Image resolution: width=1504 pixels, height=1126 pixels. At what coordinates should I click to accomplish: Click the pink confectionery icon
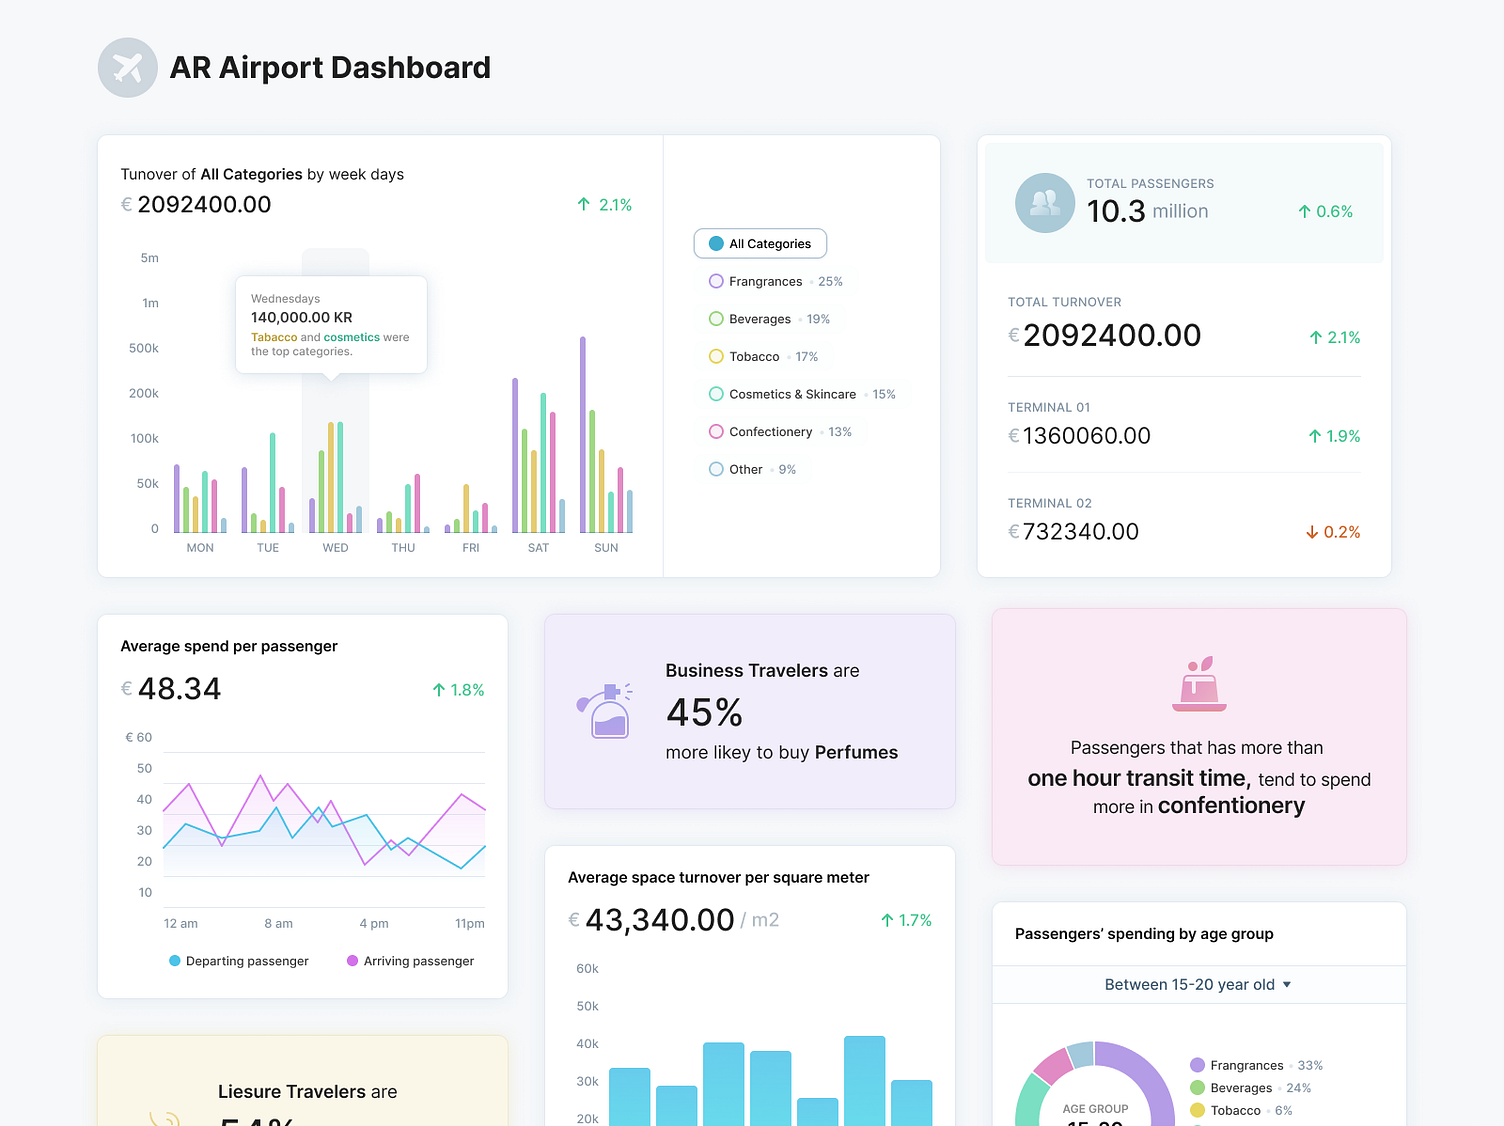[1198, 683]
